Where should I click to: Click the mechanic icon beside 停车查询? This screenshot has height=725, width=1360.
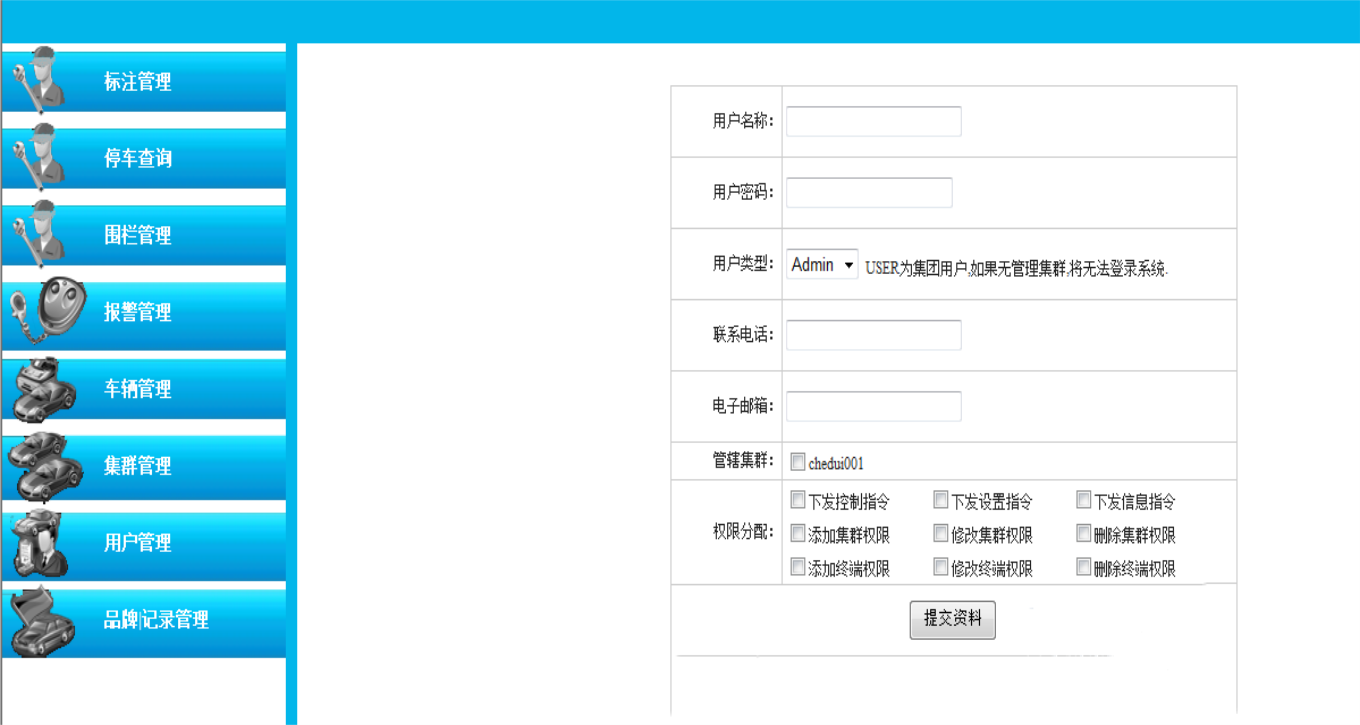pyautogui.click(x=40, y=156)
